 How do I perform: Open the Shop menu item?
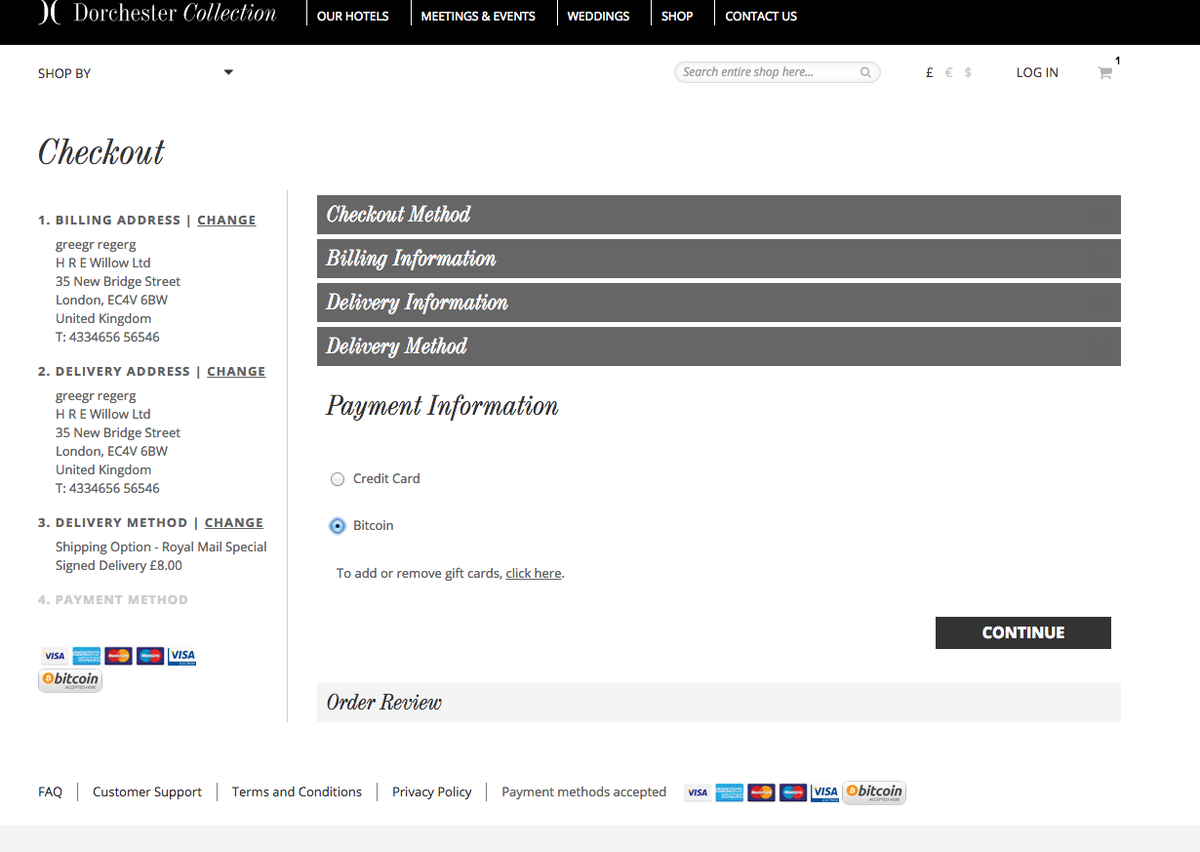click(677, 16)
